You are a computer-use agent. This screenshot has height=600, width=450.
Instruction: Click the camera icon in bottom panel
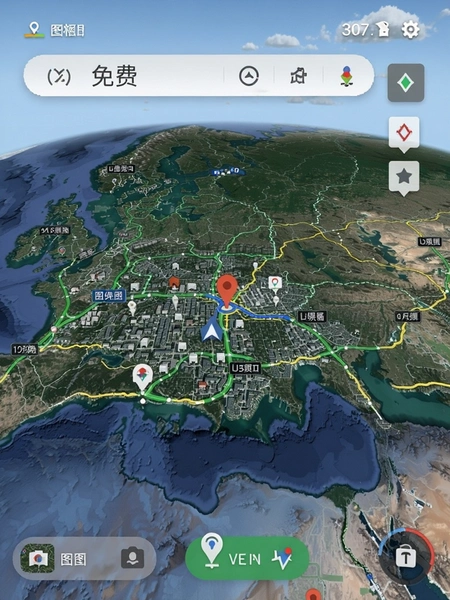(x=132, y=558)
